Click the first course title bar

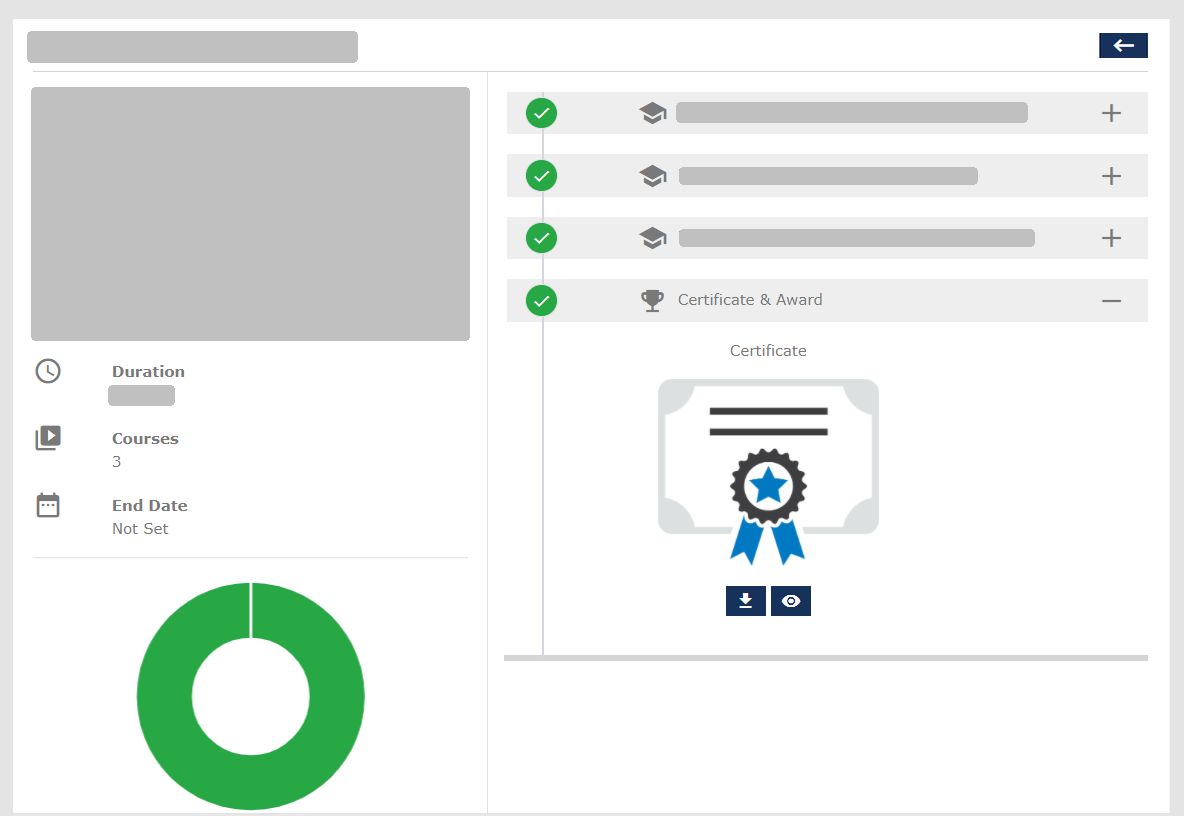(x=852, y=112)
